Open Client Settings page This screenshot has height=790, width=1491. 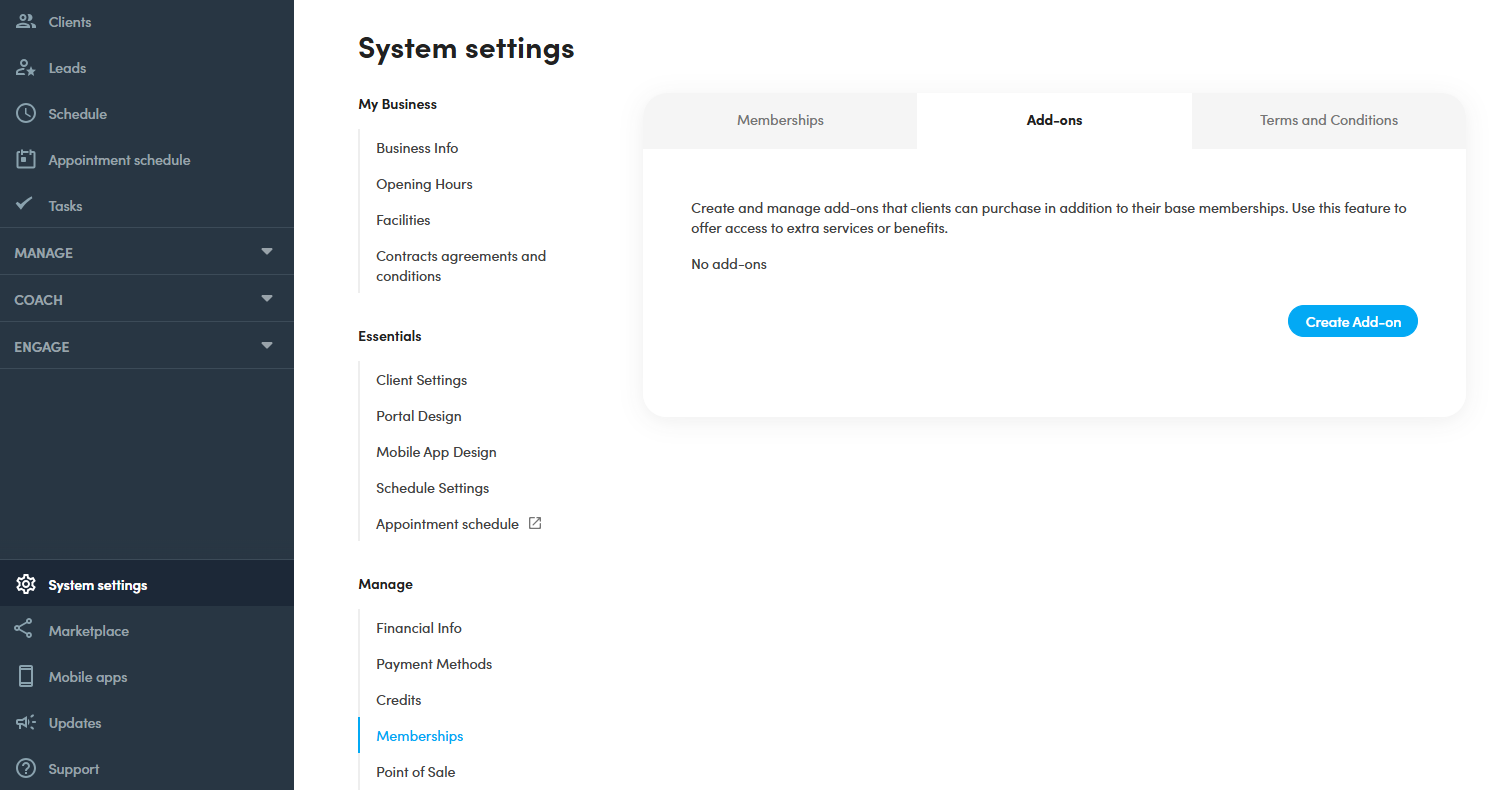click(421, 380)
